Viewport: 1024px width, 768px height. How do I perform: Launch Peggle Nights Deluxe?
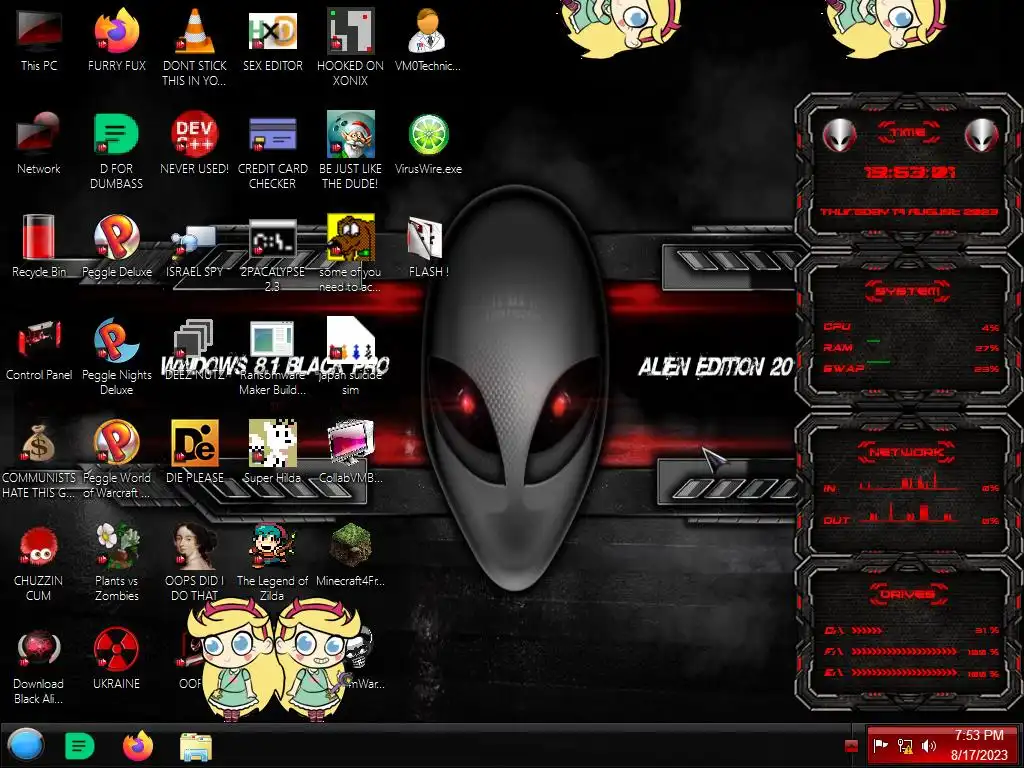[x=116, y=357]
